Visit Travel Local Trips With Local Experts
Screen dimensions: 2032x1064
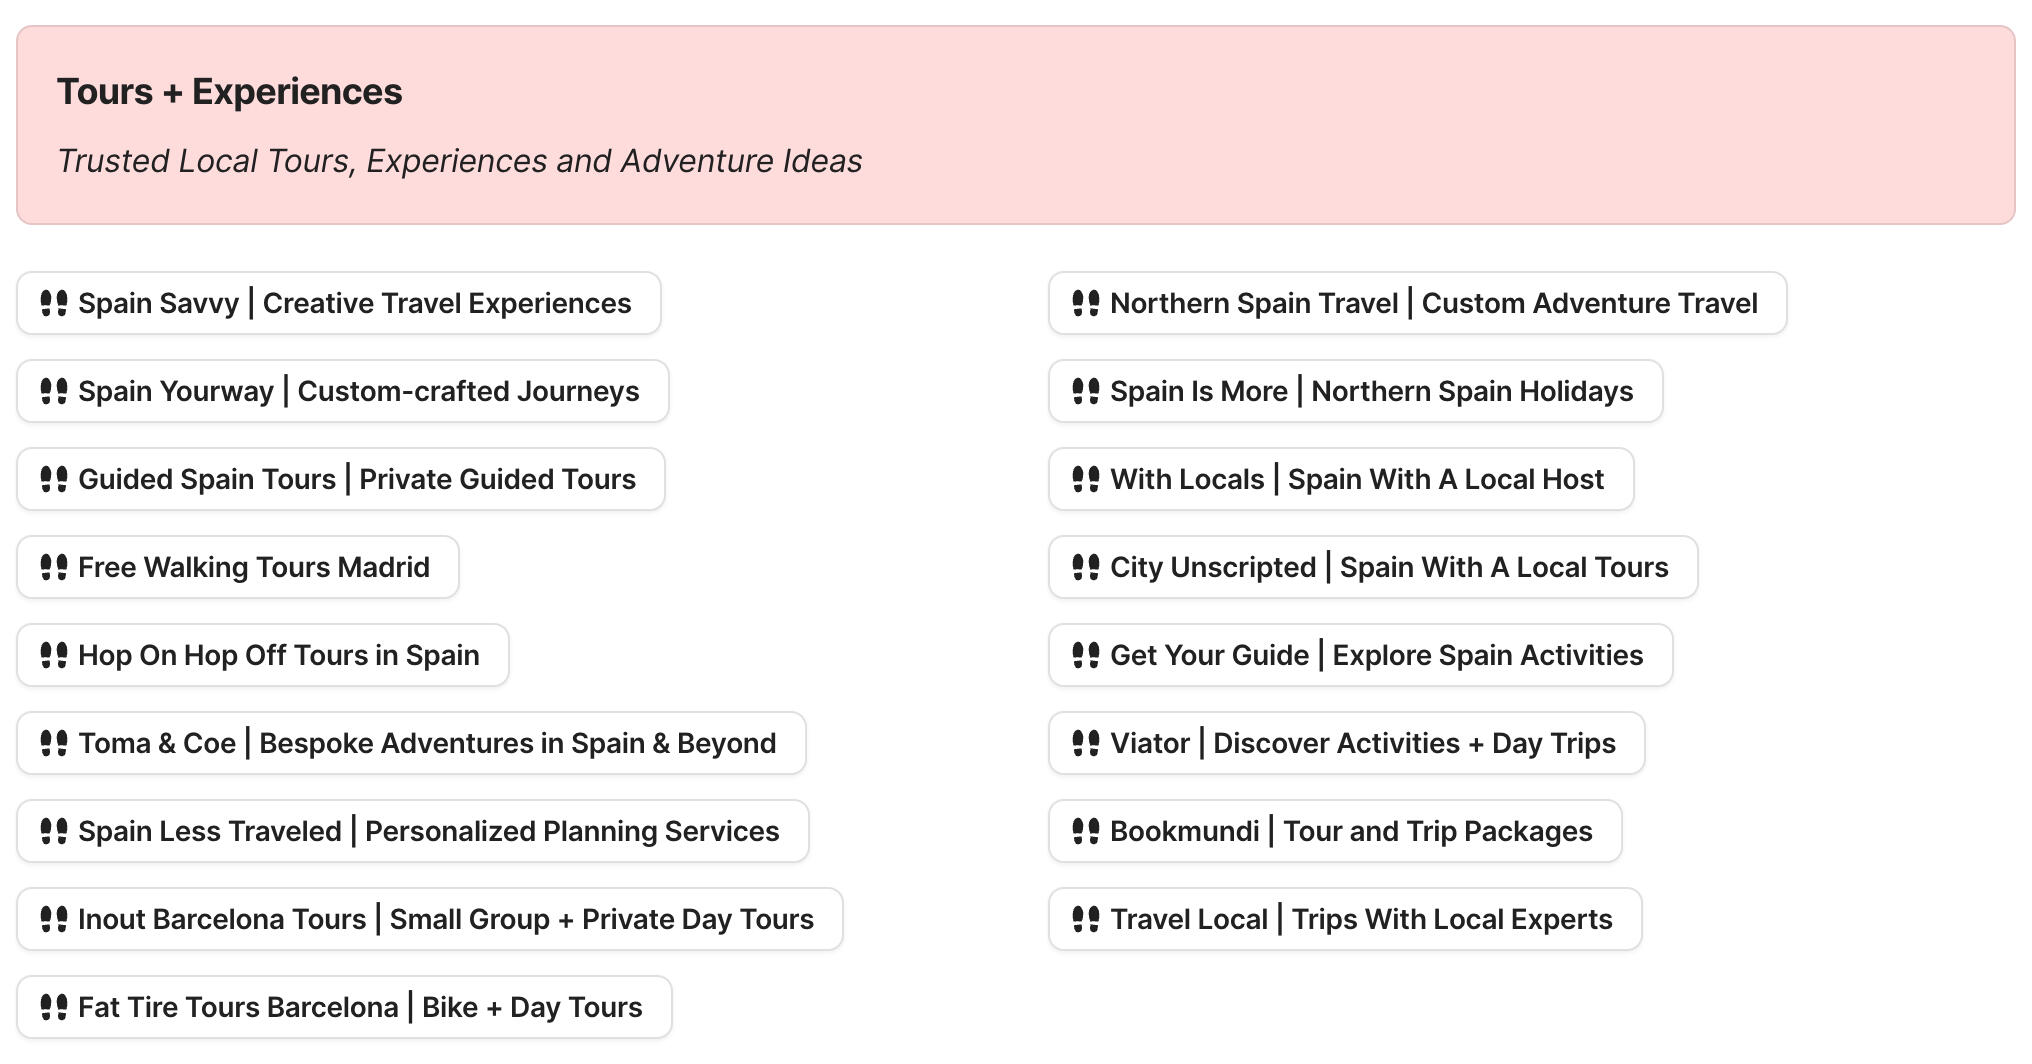[1361, 919]
